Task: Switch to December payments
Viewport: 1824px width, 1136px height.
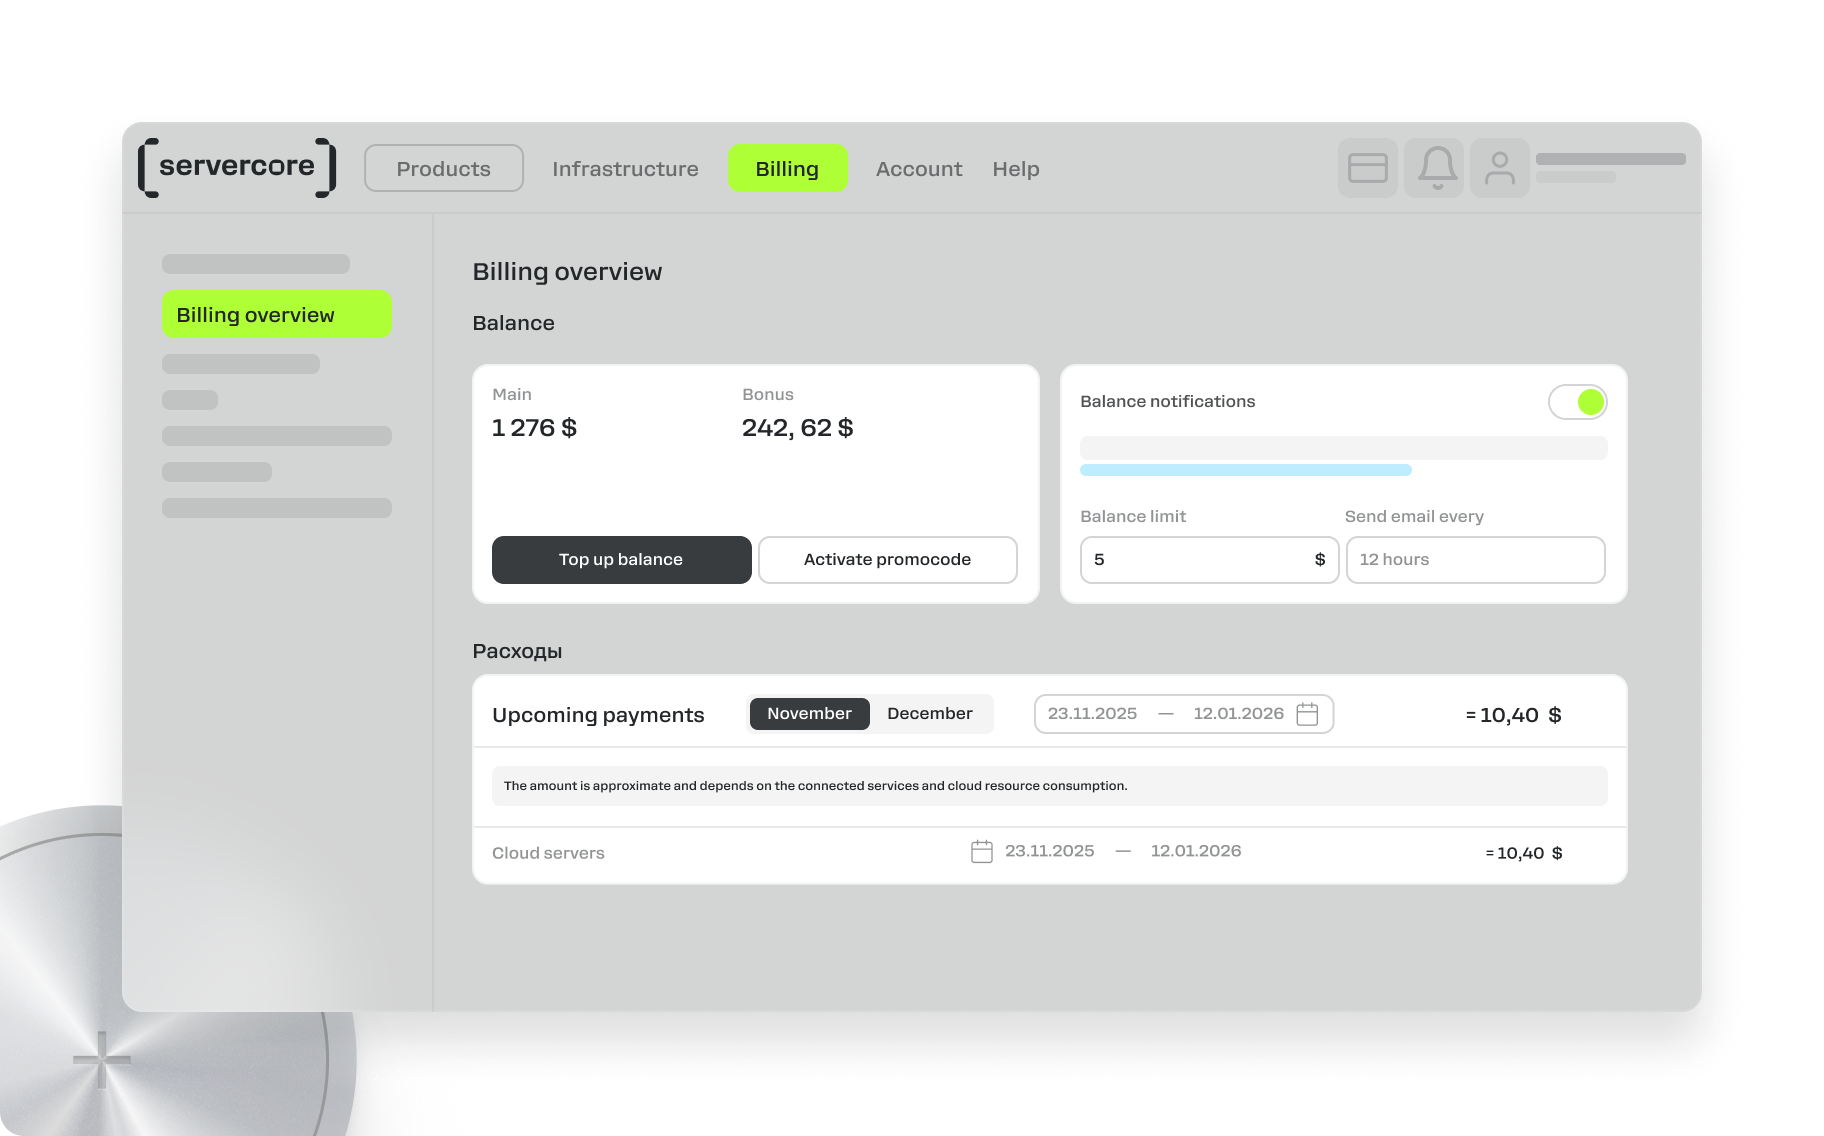Action: (x=929, y=714)
